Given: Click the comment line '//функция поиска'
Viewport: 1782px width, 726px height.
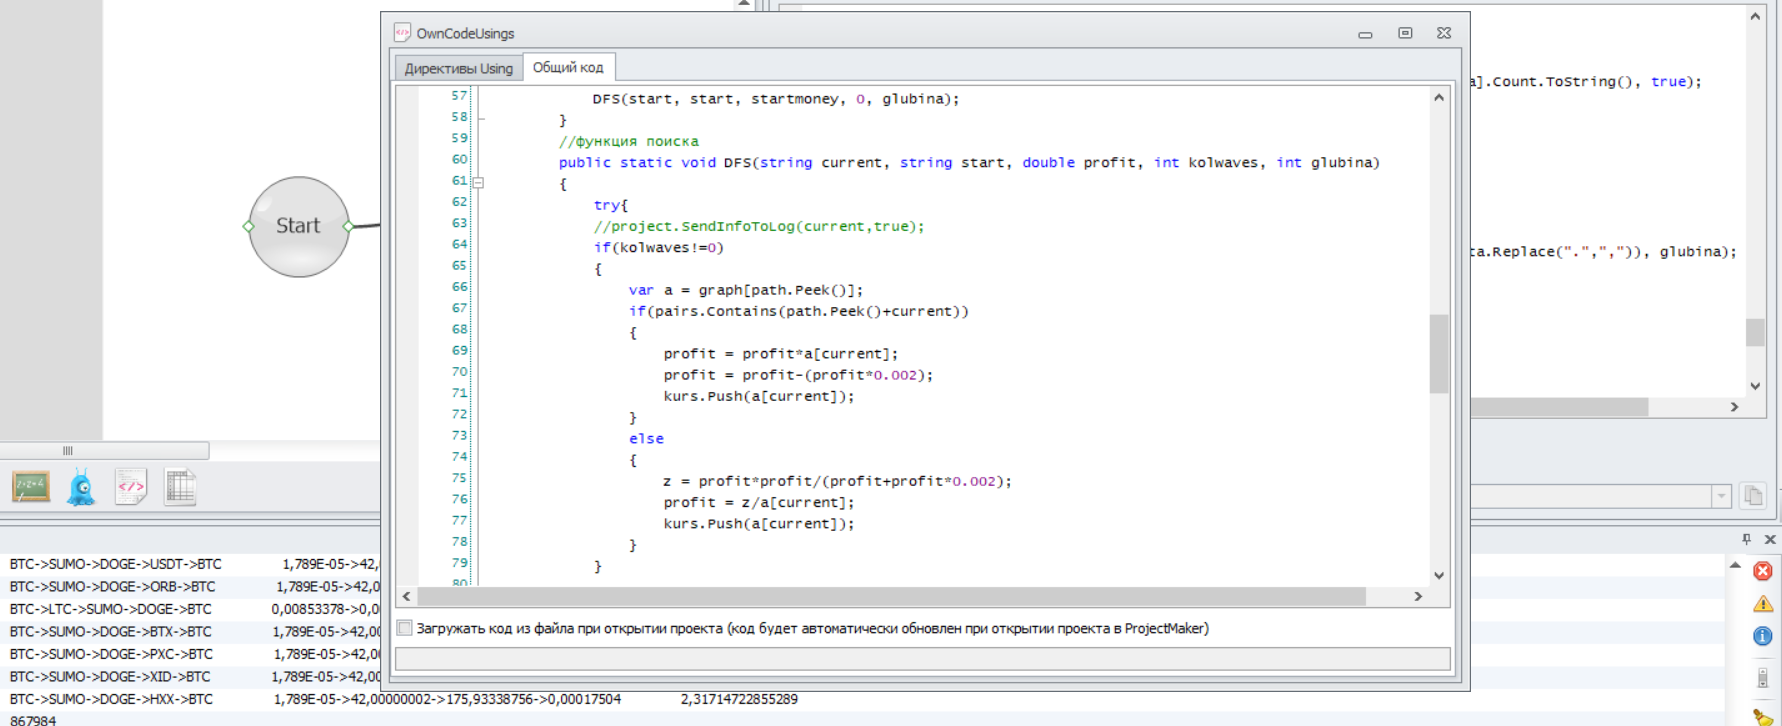Looking at the screenshot, I should [x=629, y=141].
